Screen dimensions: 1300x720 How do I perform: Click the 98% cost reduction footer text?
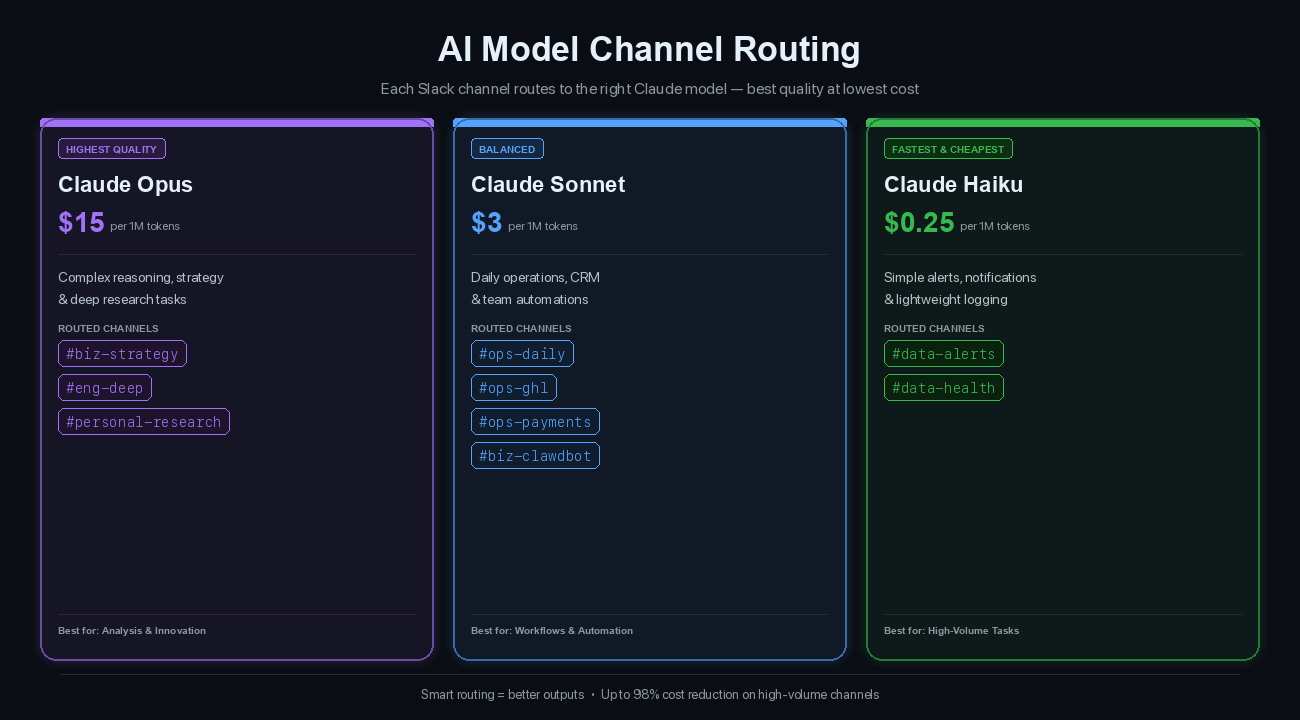(740, 694)
